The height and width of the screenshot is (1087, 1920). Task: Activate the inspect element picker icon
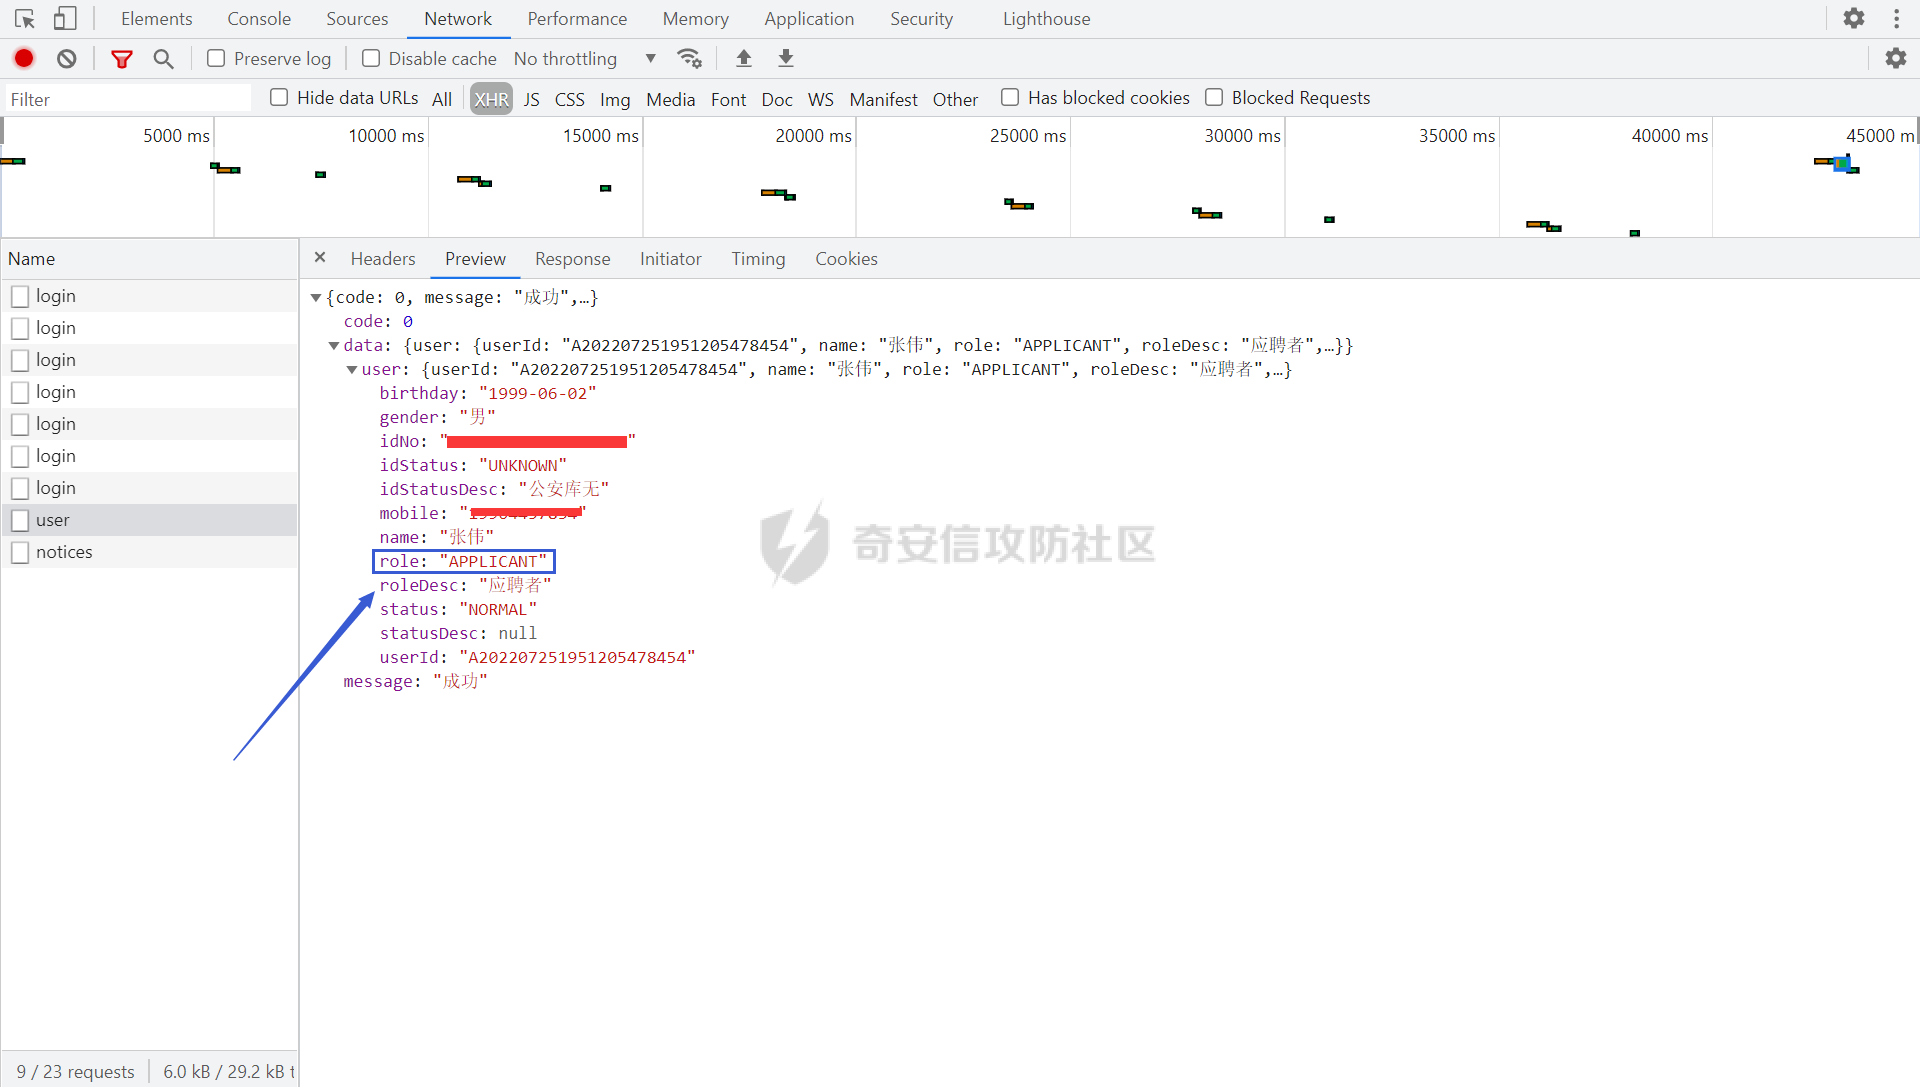[25, 19]
